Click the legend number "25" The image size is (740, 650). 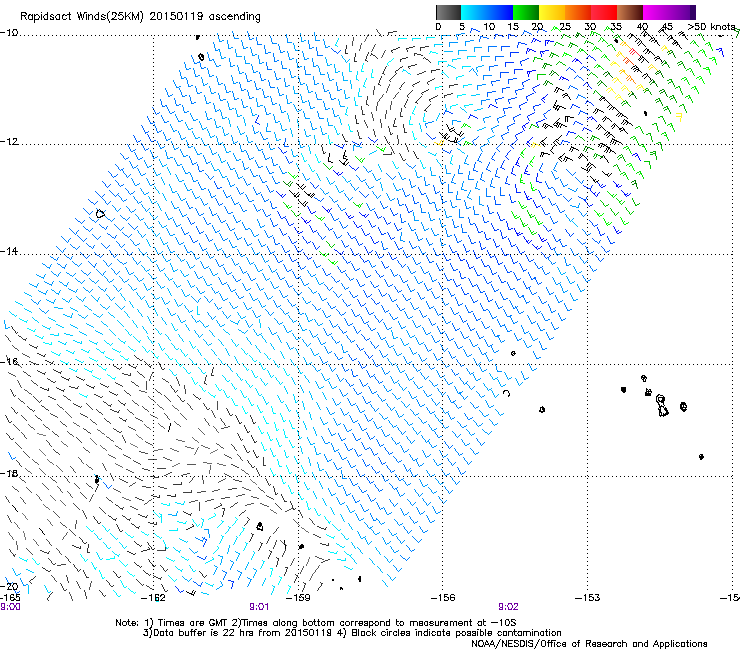(x=564, y=27)
